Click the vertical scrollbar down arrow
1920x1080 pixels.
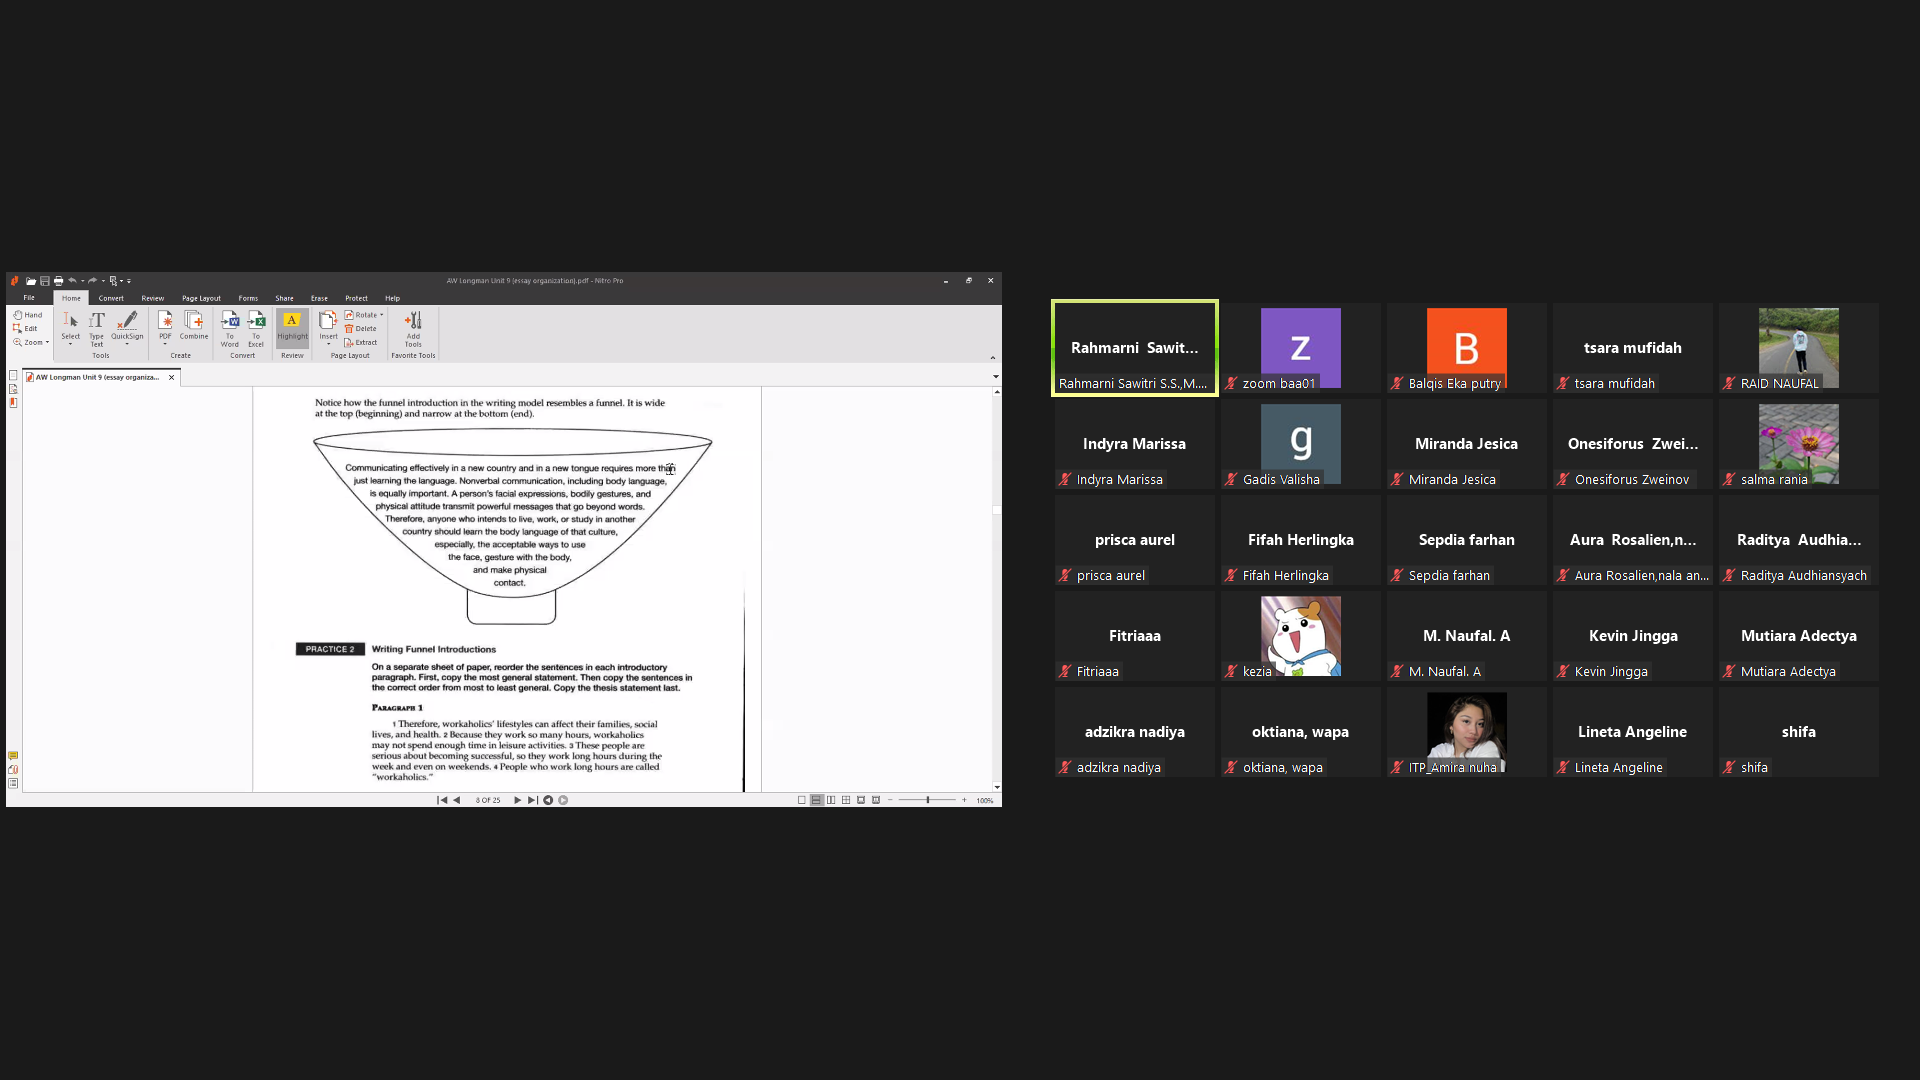[997, 787]
